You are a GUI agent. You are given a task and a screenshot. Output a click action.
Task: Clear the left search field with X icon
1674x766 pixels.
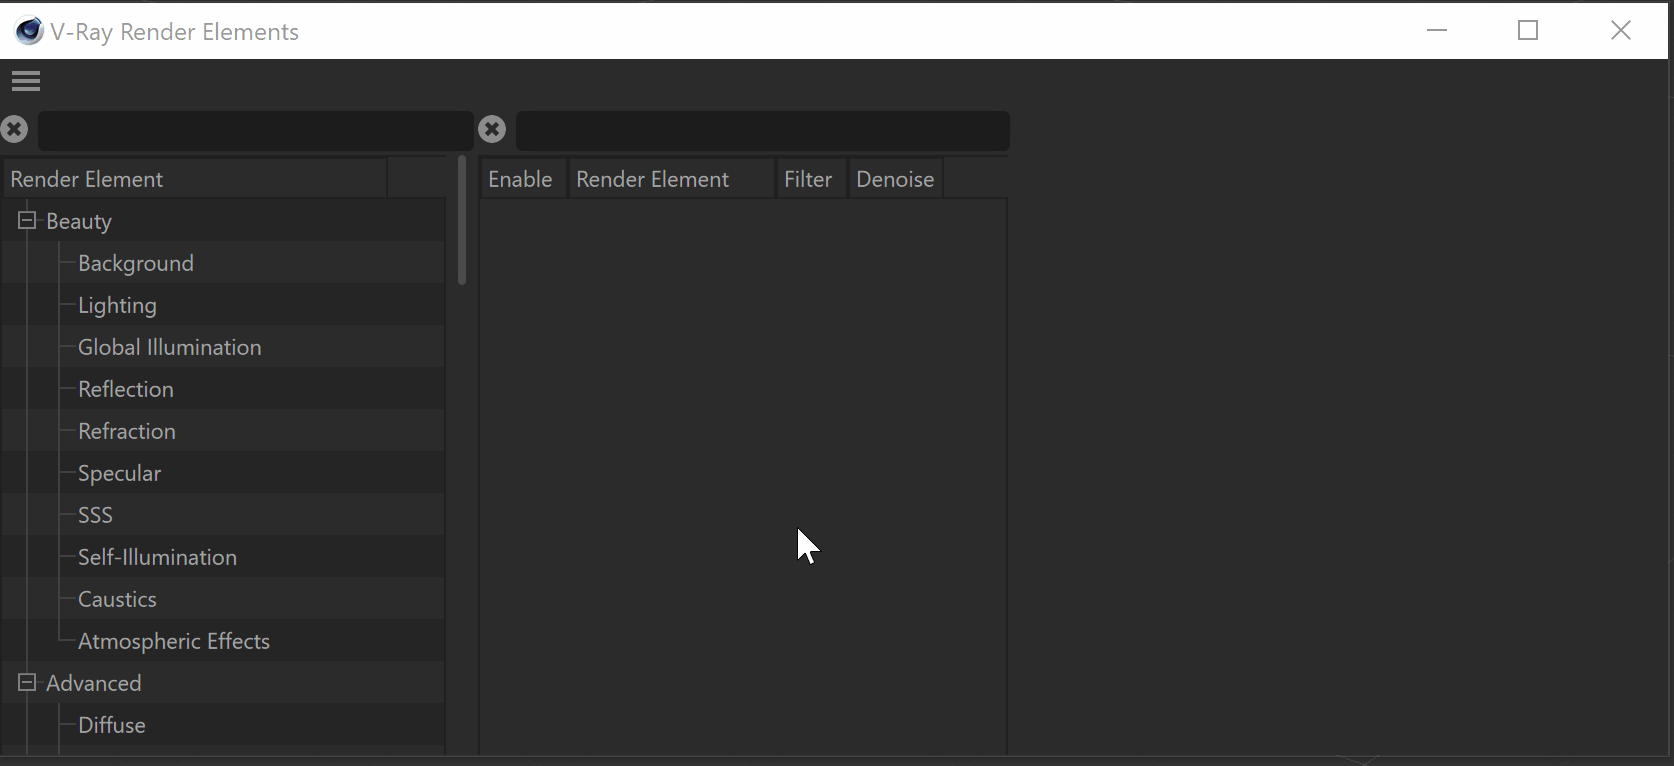coord(14,129)
